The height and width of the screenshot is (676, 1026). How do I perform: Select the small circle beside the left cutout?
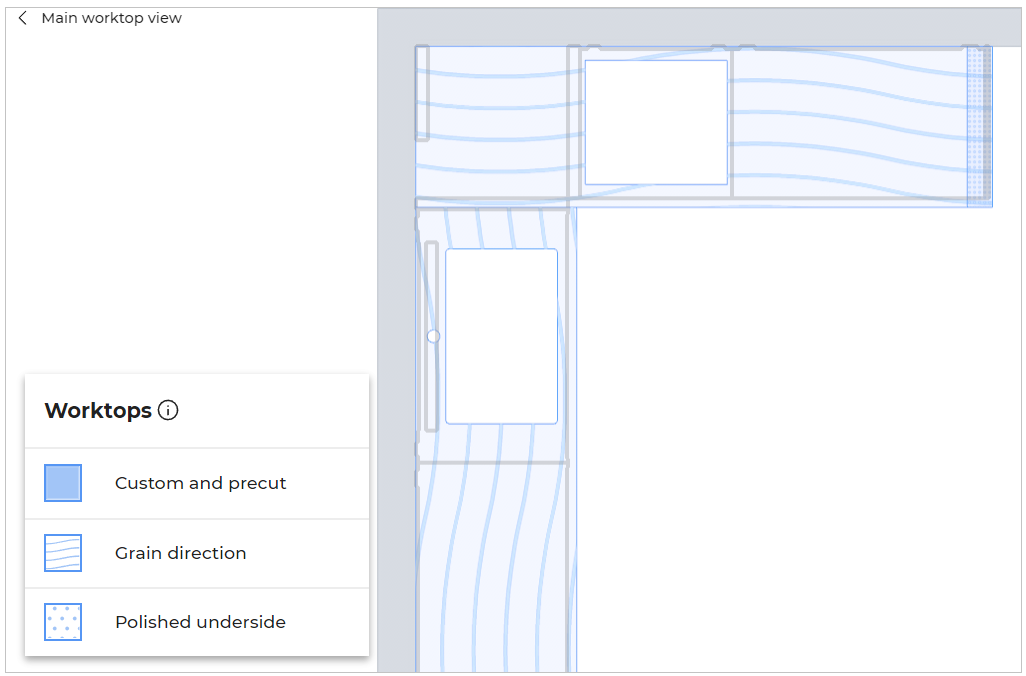click(x=433, y=337)
